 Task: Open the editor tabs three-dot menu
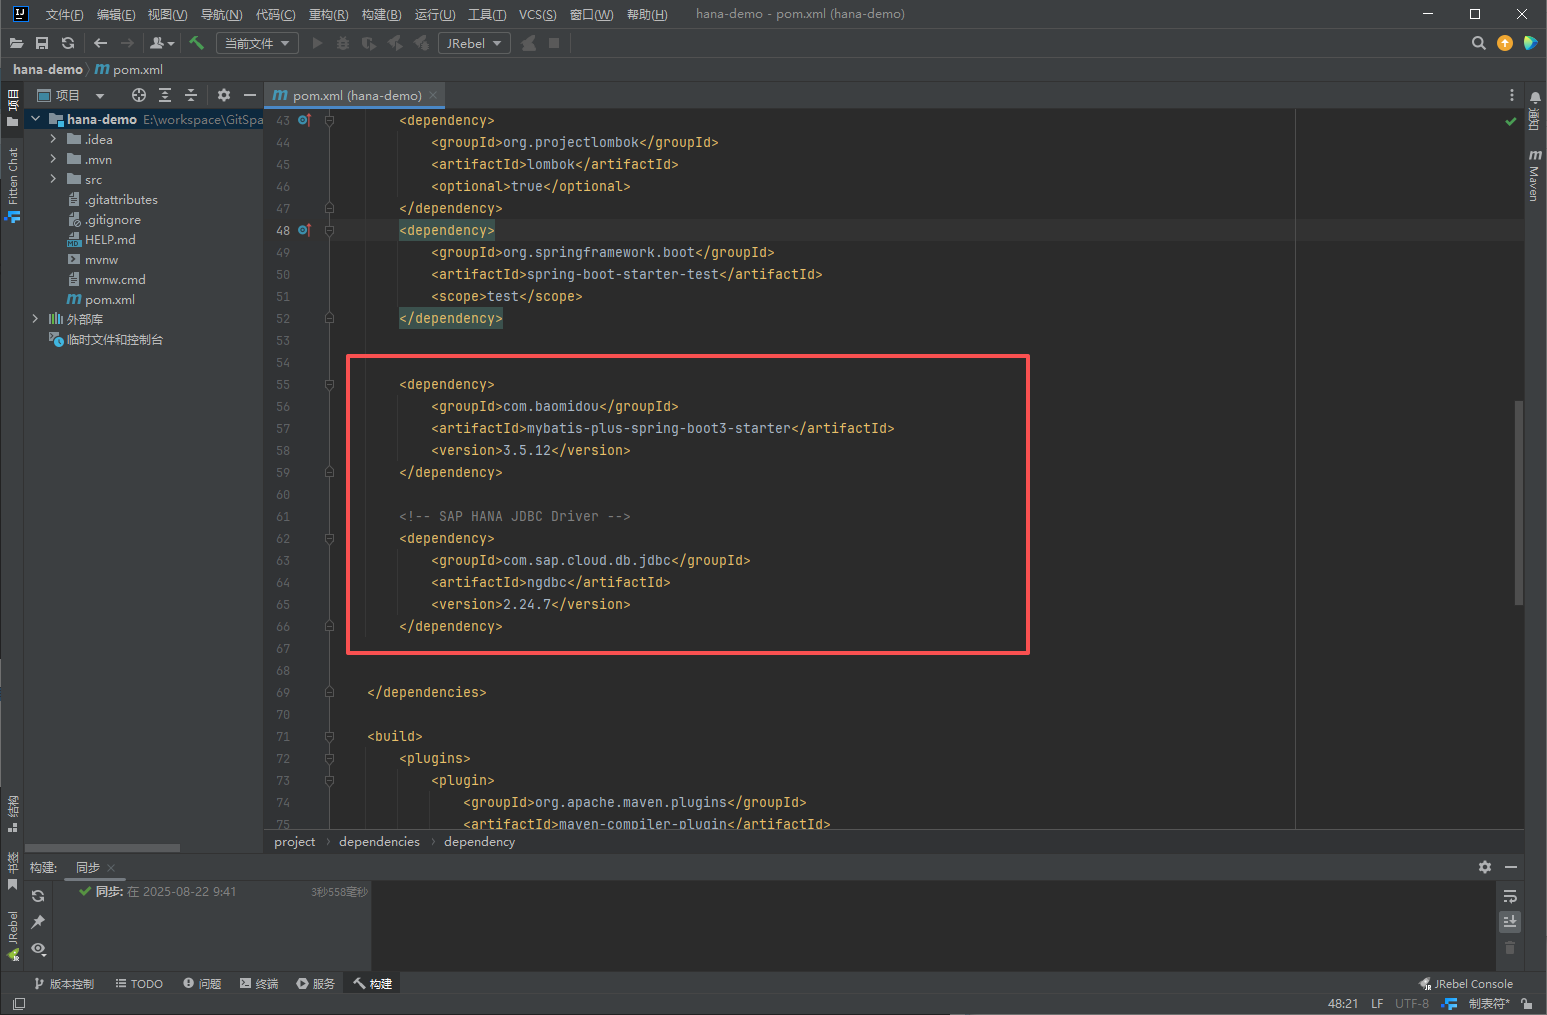click(x=1511, y=95)
